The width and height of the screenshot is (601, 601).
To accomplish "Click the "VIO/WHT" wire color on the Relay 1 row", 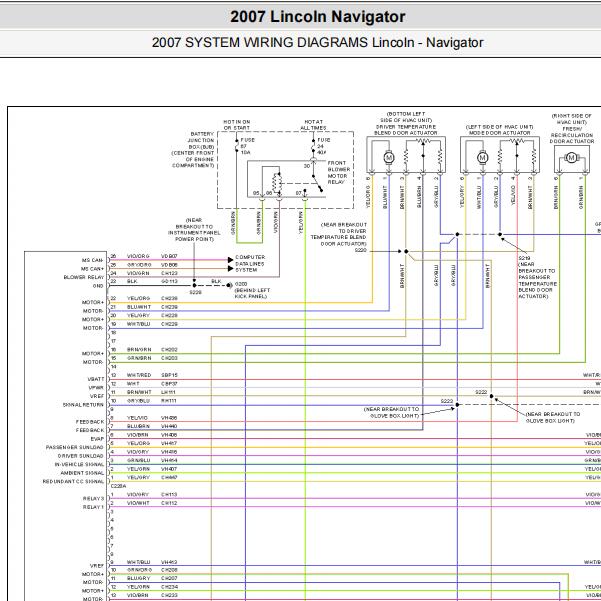I will pyautogui.click(x=138, y=503).
